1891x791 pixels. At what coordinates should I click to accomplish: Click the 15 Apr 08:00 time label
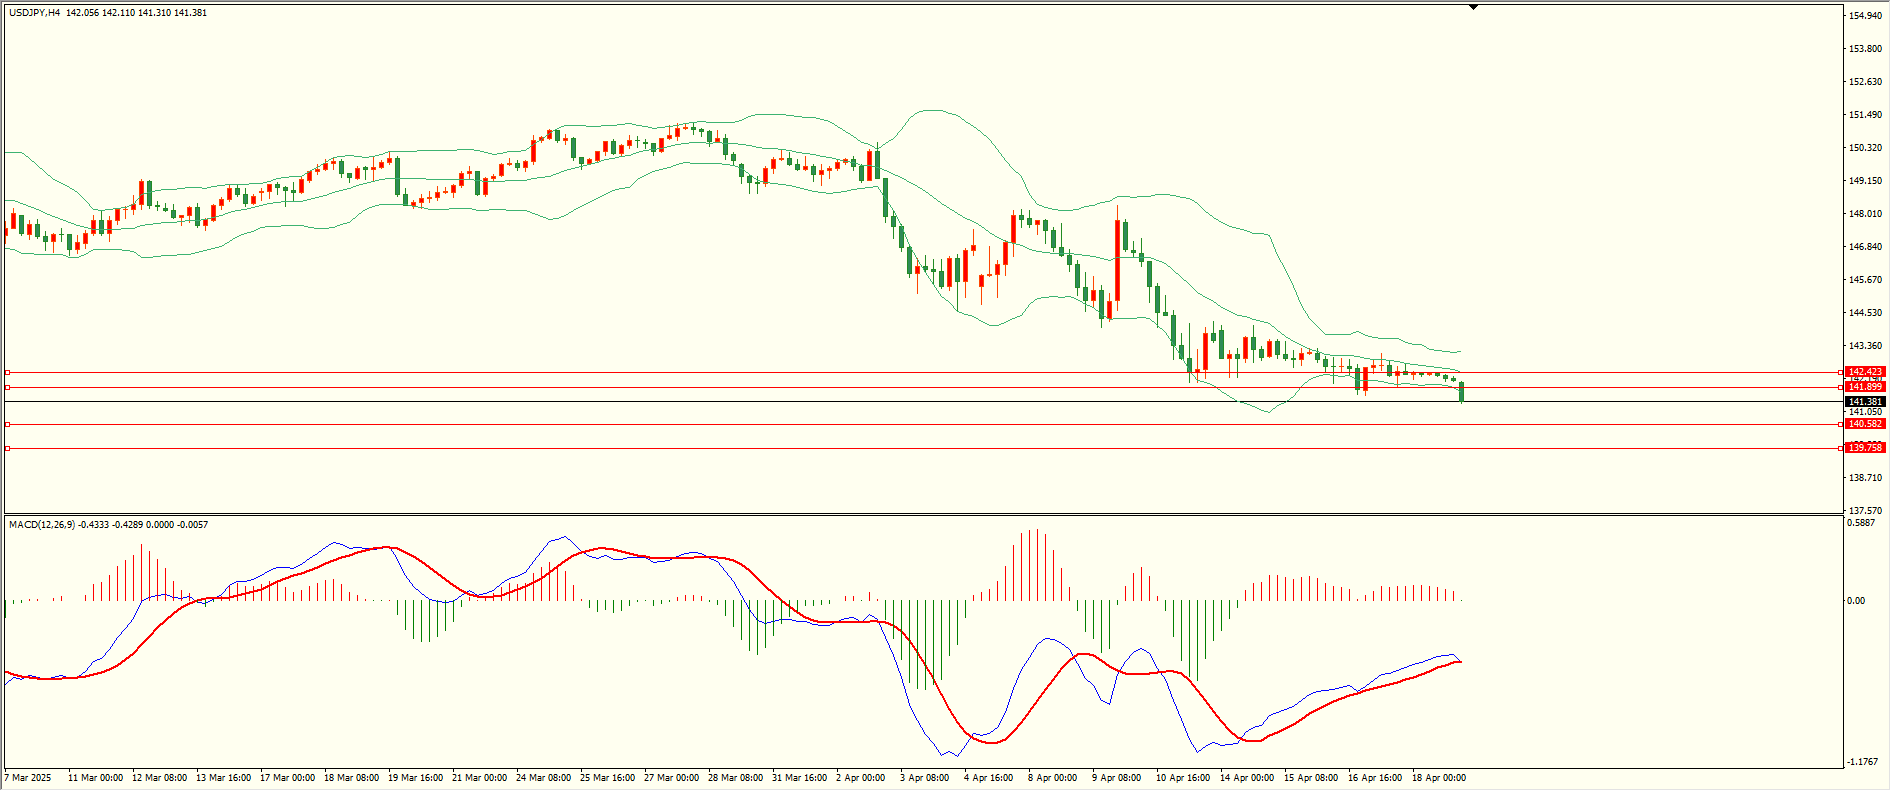1311,778
